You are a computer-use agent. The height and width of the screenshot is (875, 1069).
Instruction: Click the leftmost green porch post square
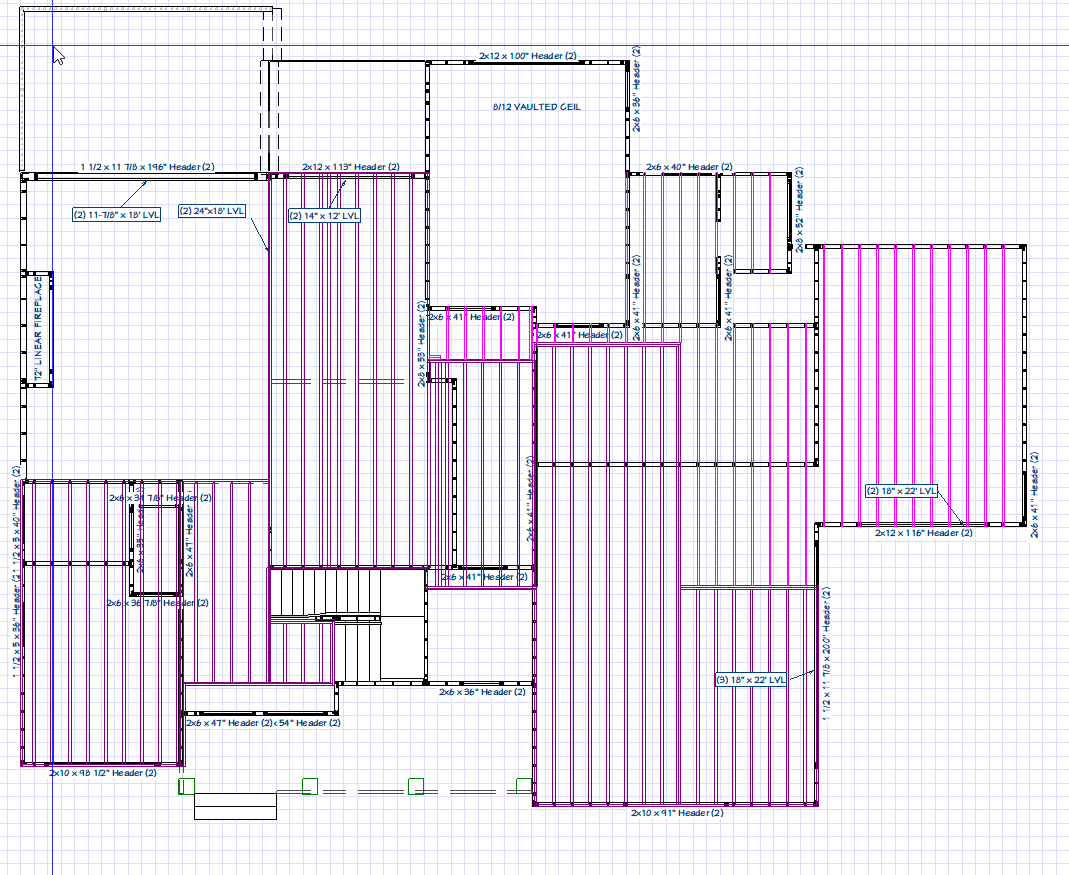186,786
